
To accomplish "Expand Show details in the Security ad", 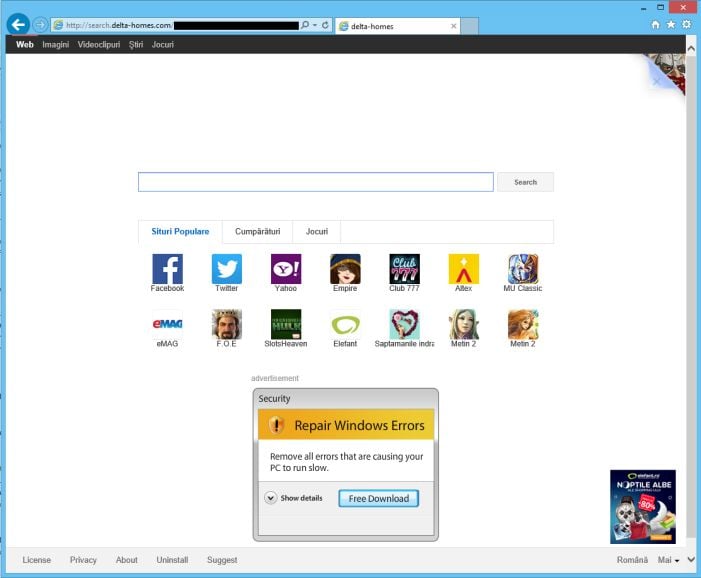I will tap(293, 498).
